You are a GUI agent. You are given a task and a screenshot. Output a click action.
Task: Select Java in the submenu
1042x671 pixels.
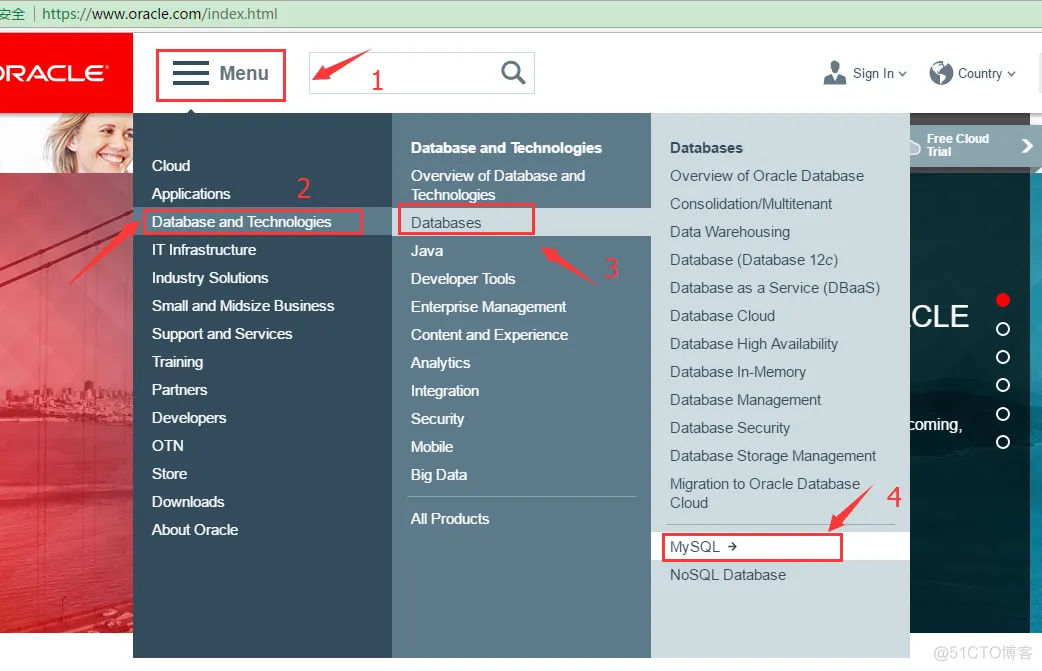click(x=427, y=250)
